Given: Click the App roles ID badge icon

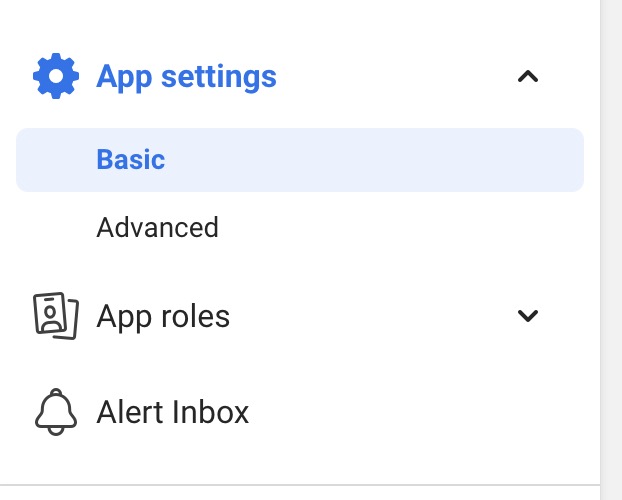Looking at the screenshot, I should 56,317.
